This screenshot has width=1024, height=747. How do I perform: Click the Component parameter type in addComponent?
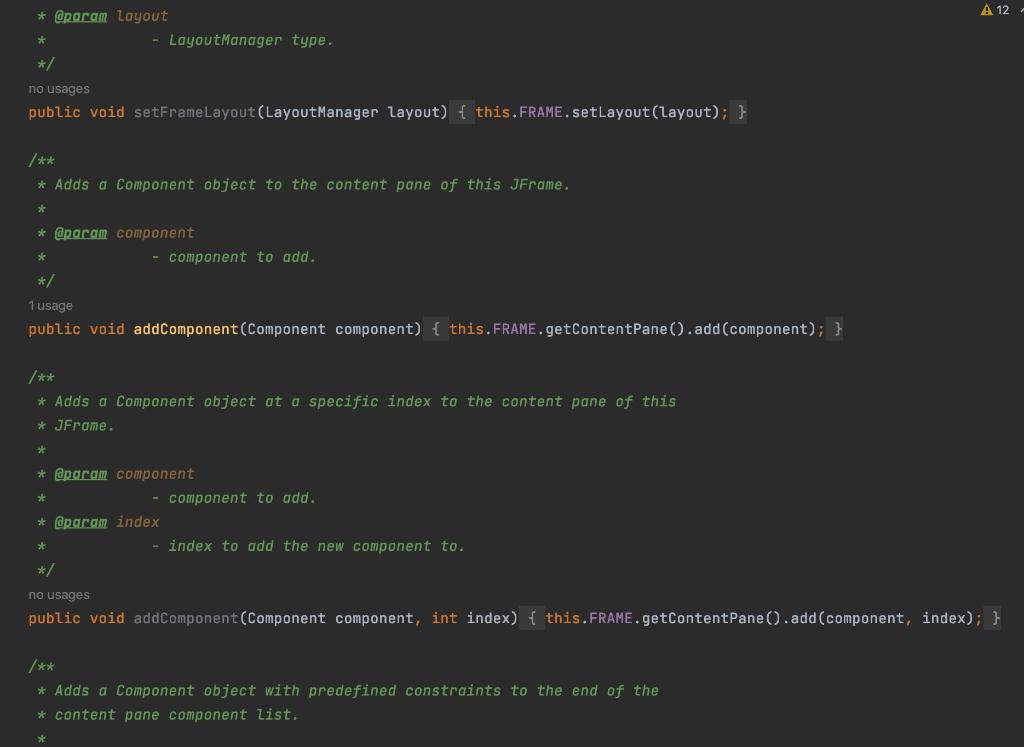point(287,328)
